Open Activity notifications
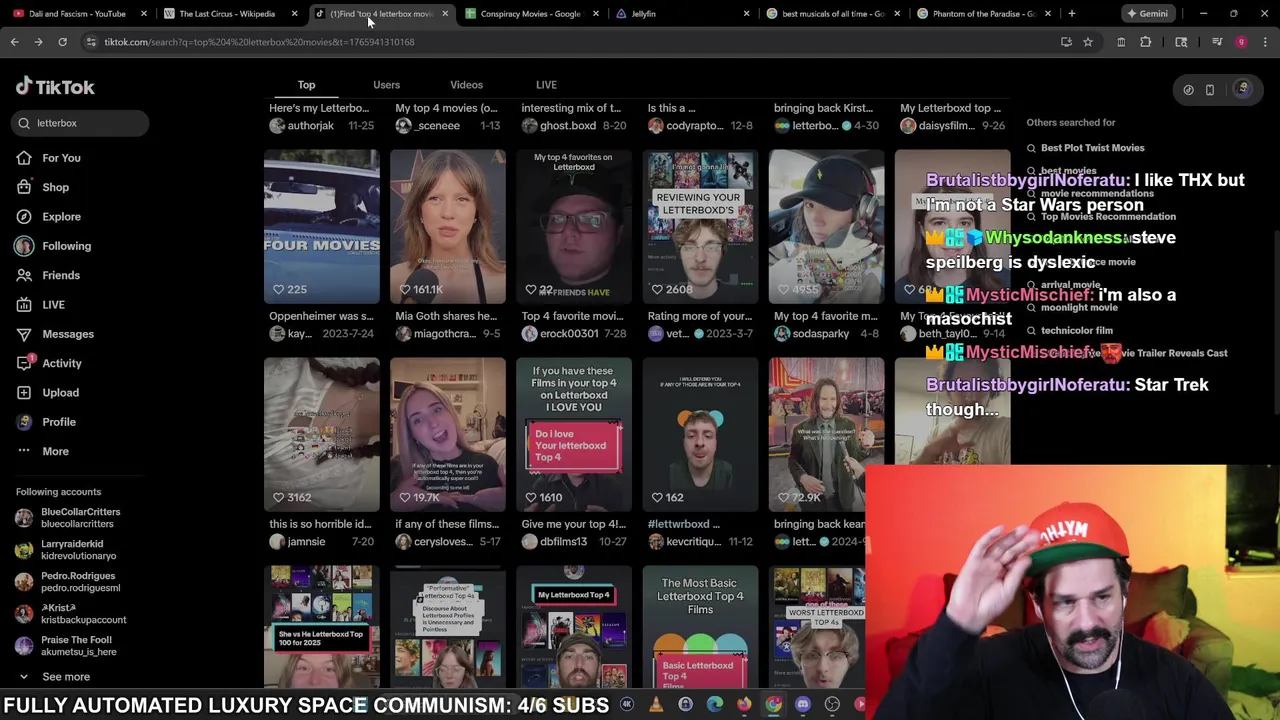Screen dimensions: 1280x720 pos(61,363)
